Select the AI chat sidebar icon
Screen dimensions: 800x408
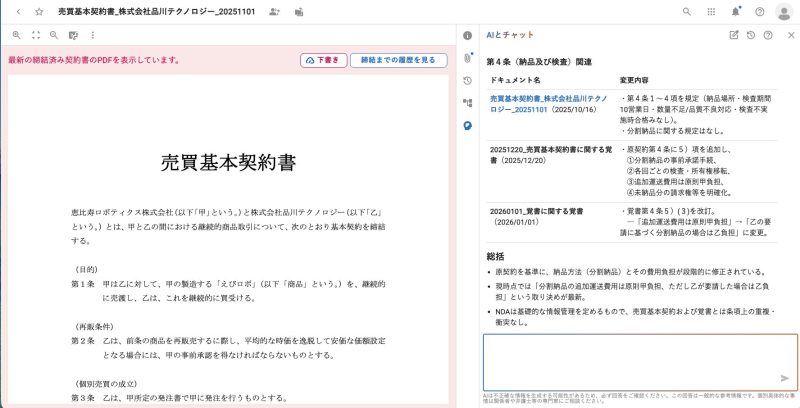[467, 125]
